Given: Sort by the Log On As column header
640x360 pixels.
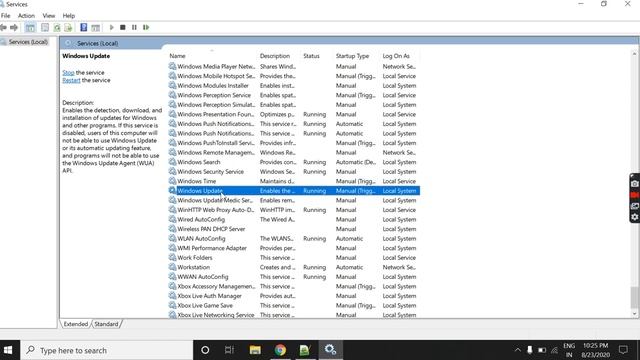Looking at the screenshot, I should click(x=396, y=56).
